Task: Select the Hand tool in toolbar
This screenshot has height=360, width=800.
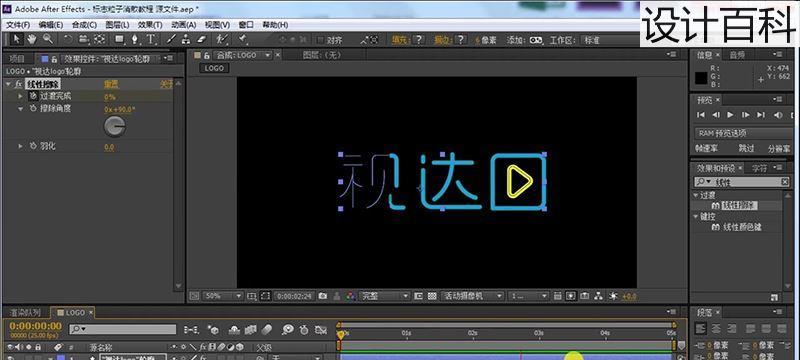Action: pos(32,39)
